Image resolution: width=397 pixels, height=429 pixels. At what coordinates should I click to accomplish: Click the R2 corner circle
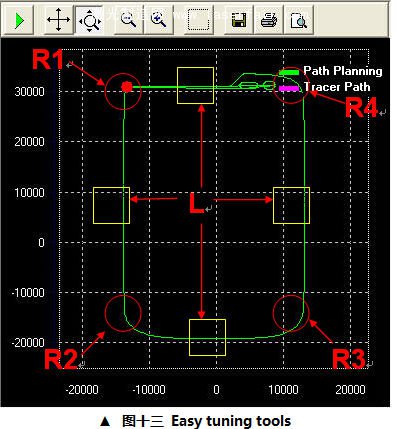tap(123, 313)
